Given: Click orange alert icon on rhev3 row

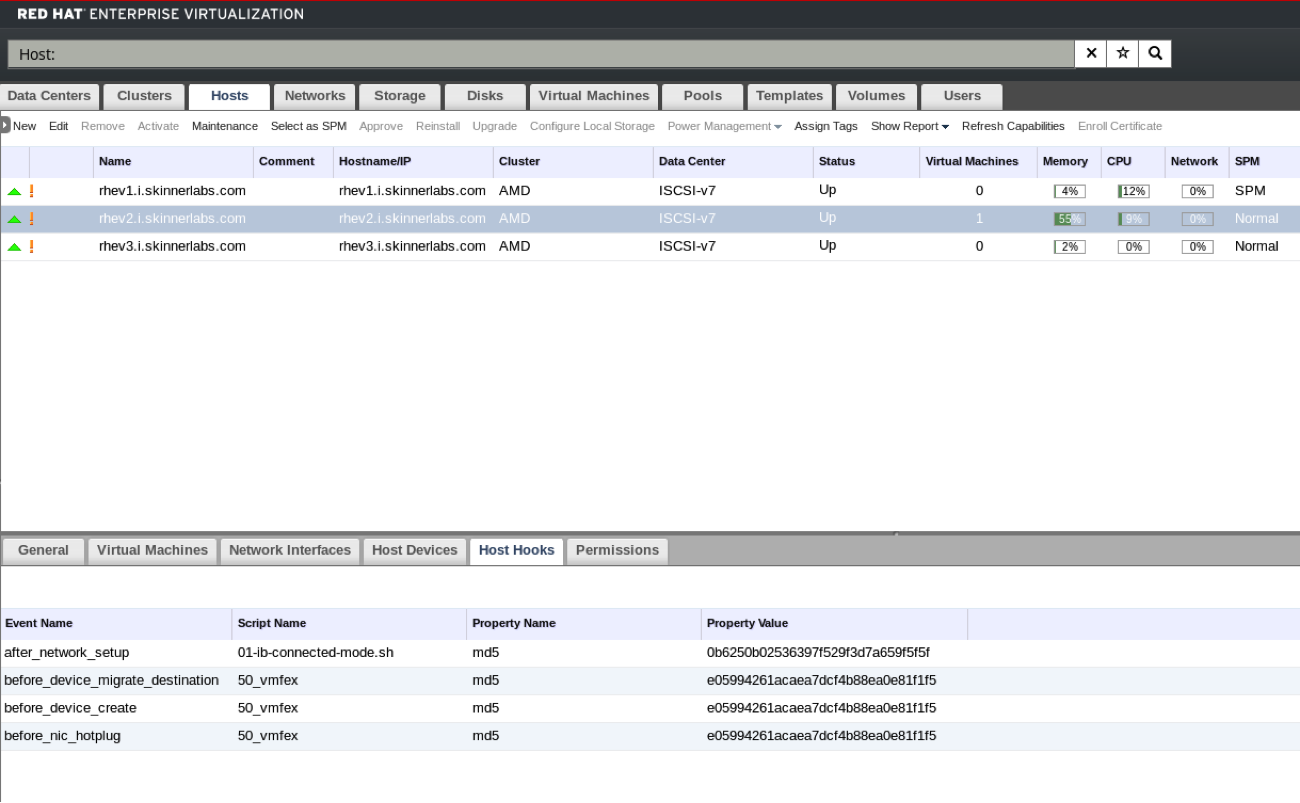Looking at the screenshot, I should coord(31,247).
